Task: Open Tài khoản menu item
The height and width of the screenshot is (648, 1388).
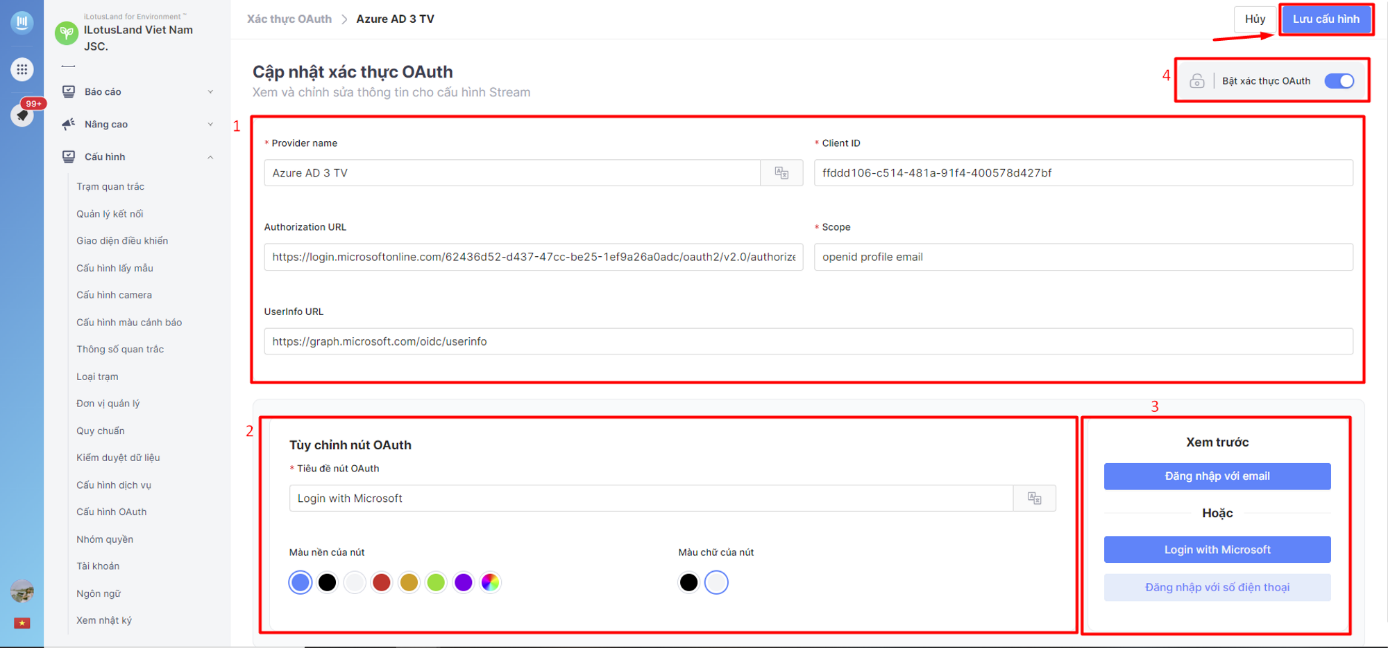Action: tap(98, 566)
